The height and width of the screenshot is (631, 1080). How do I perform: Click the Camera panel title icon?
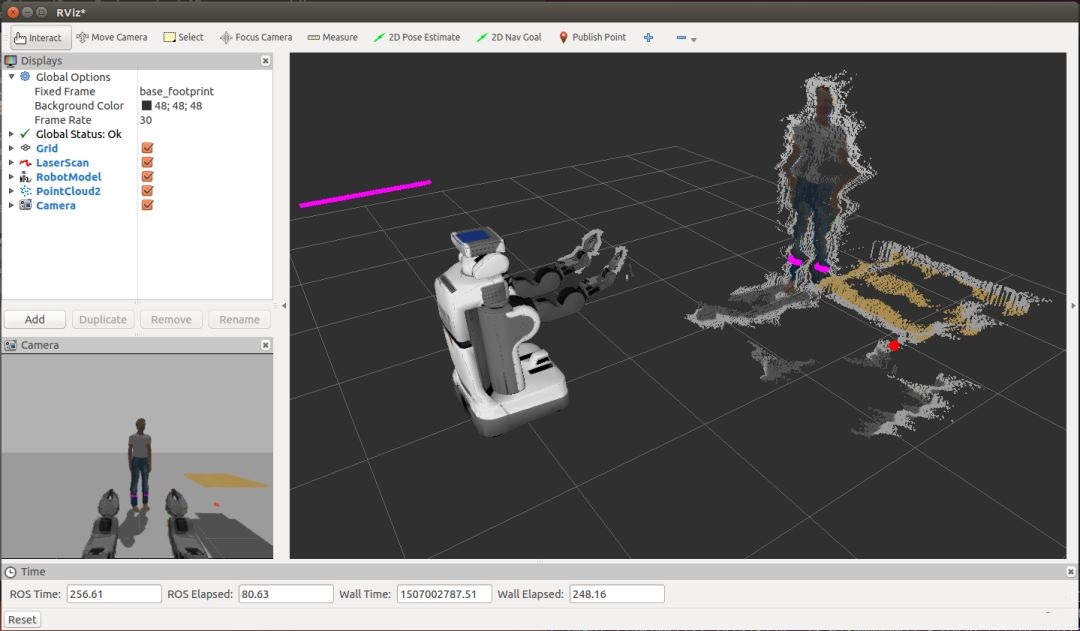[11, 345]
